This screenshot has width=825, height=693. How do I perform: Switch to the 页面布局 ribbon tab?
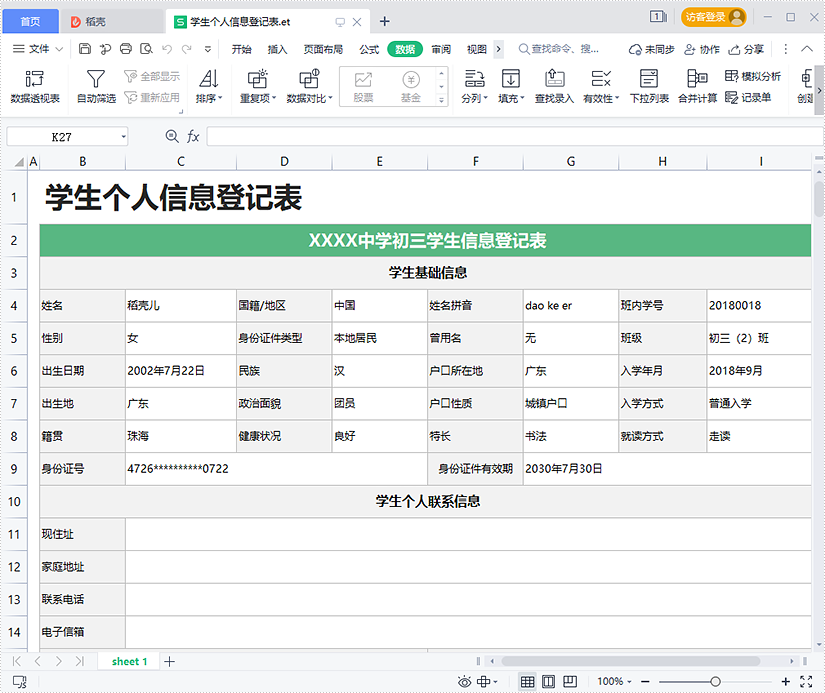(x=323, y=49)
